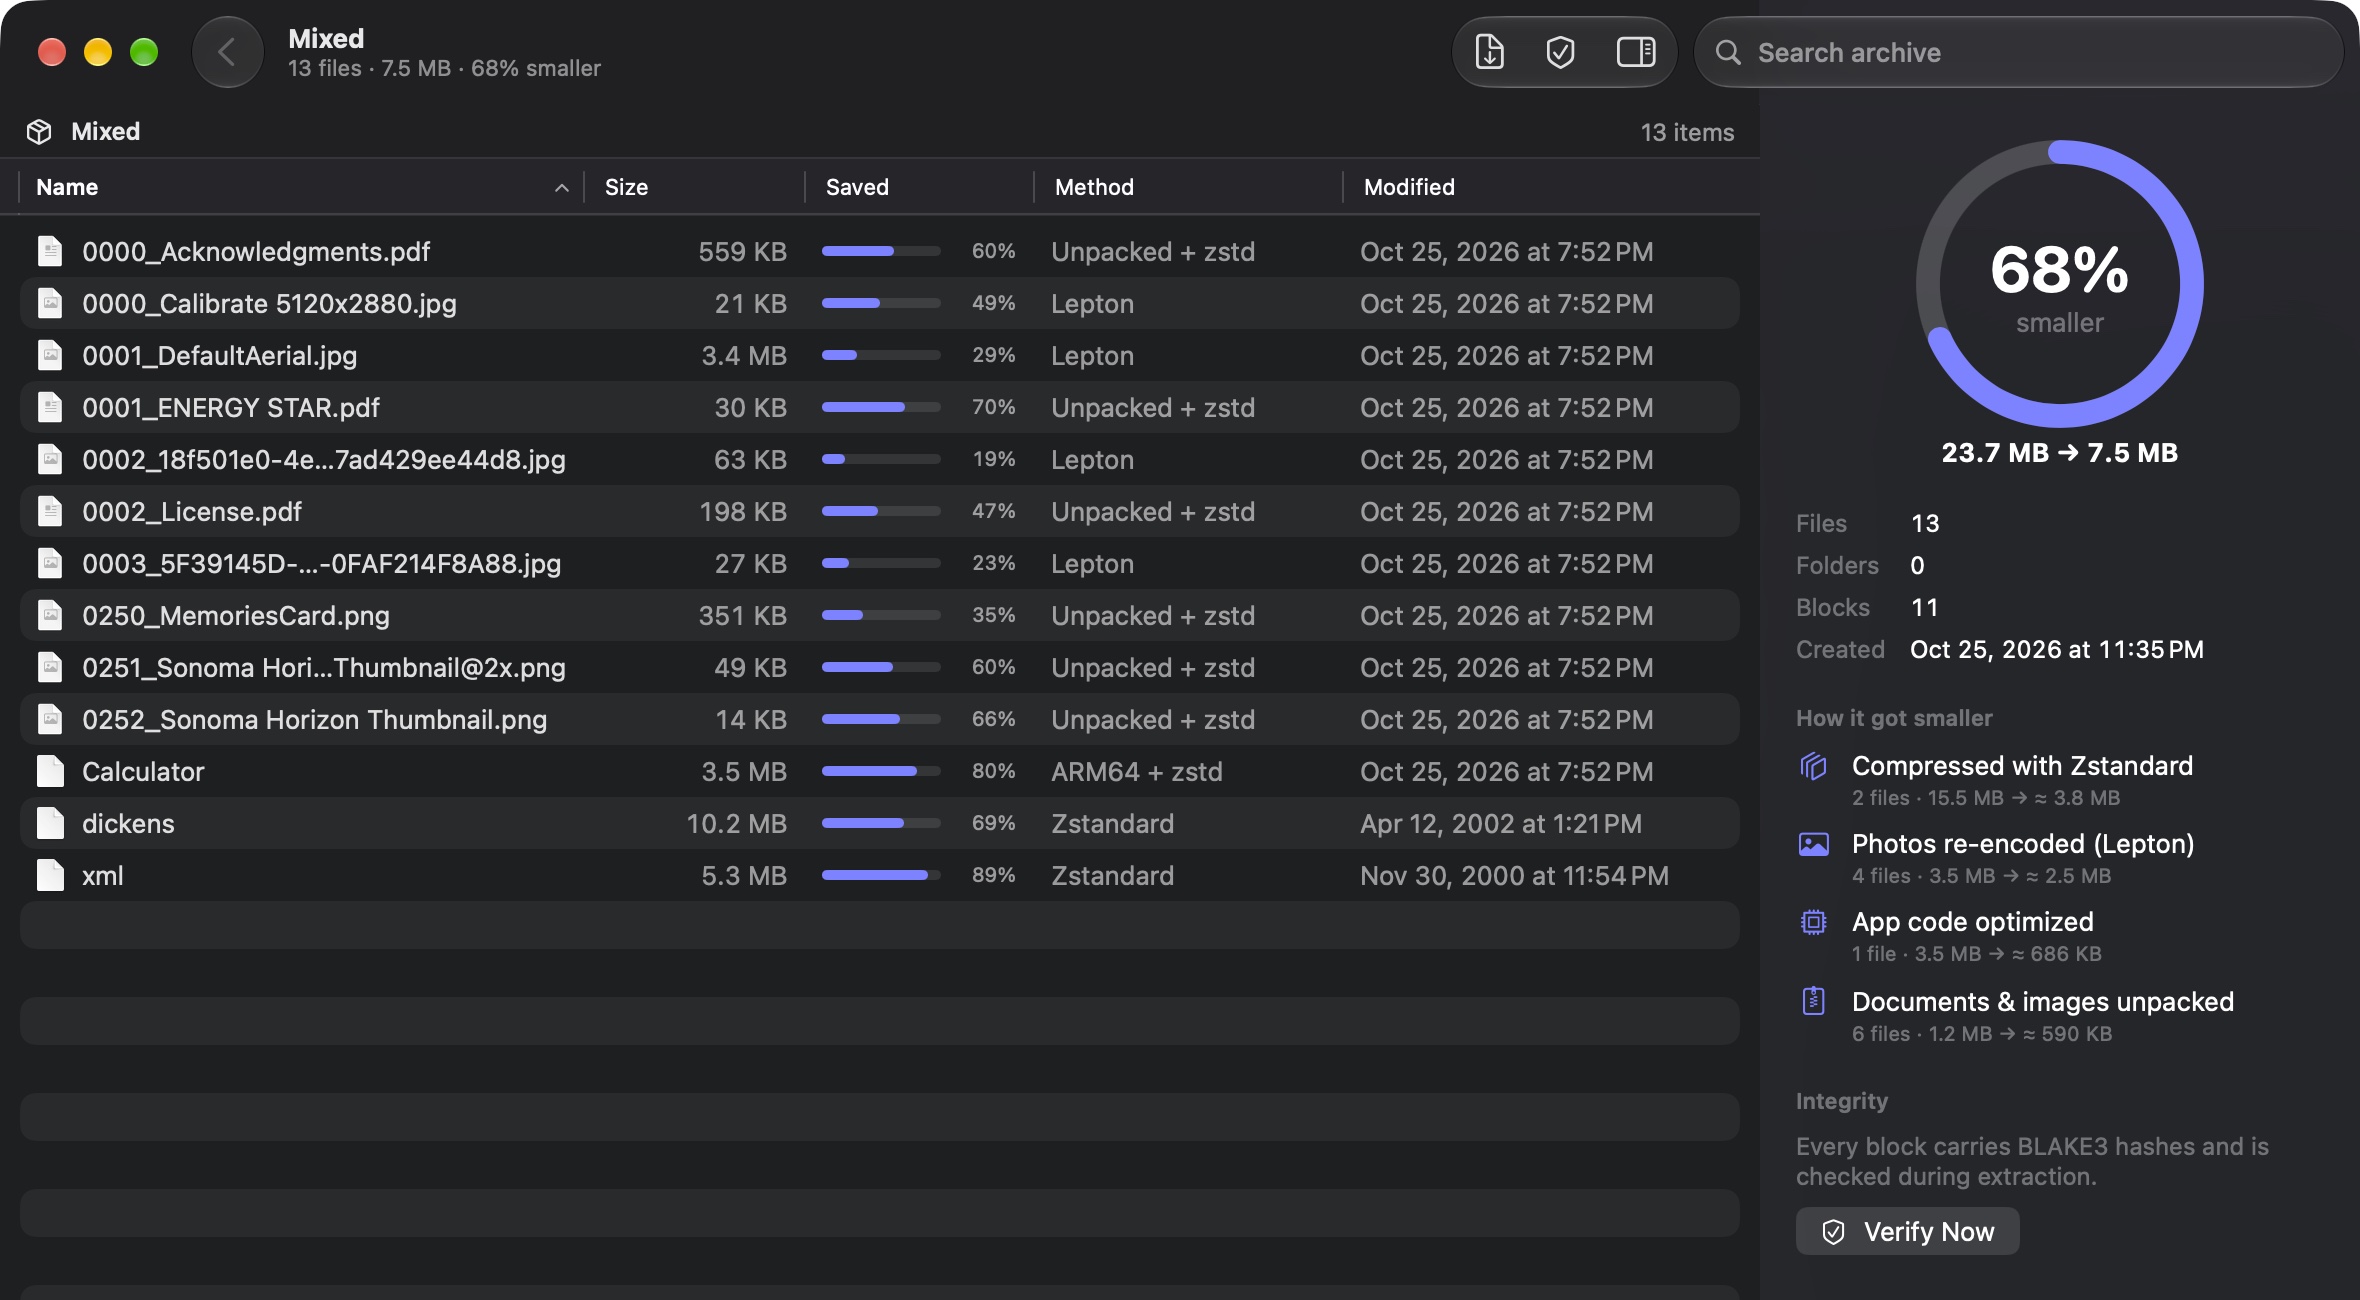Click the 23.7 MB → 7.5 MB summary text
Screen dimensions: 2360x1300
coord(2059,452)
